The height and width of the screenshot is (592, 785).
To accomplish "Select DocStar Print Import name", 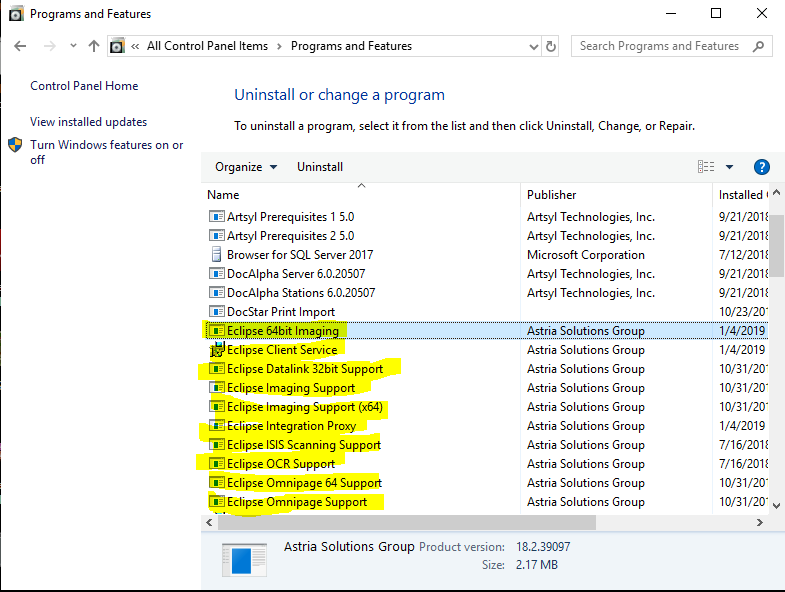I will coord(281,312).
